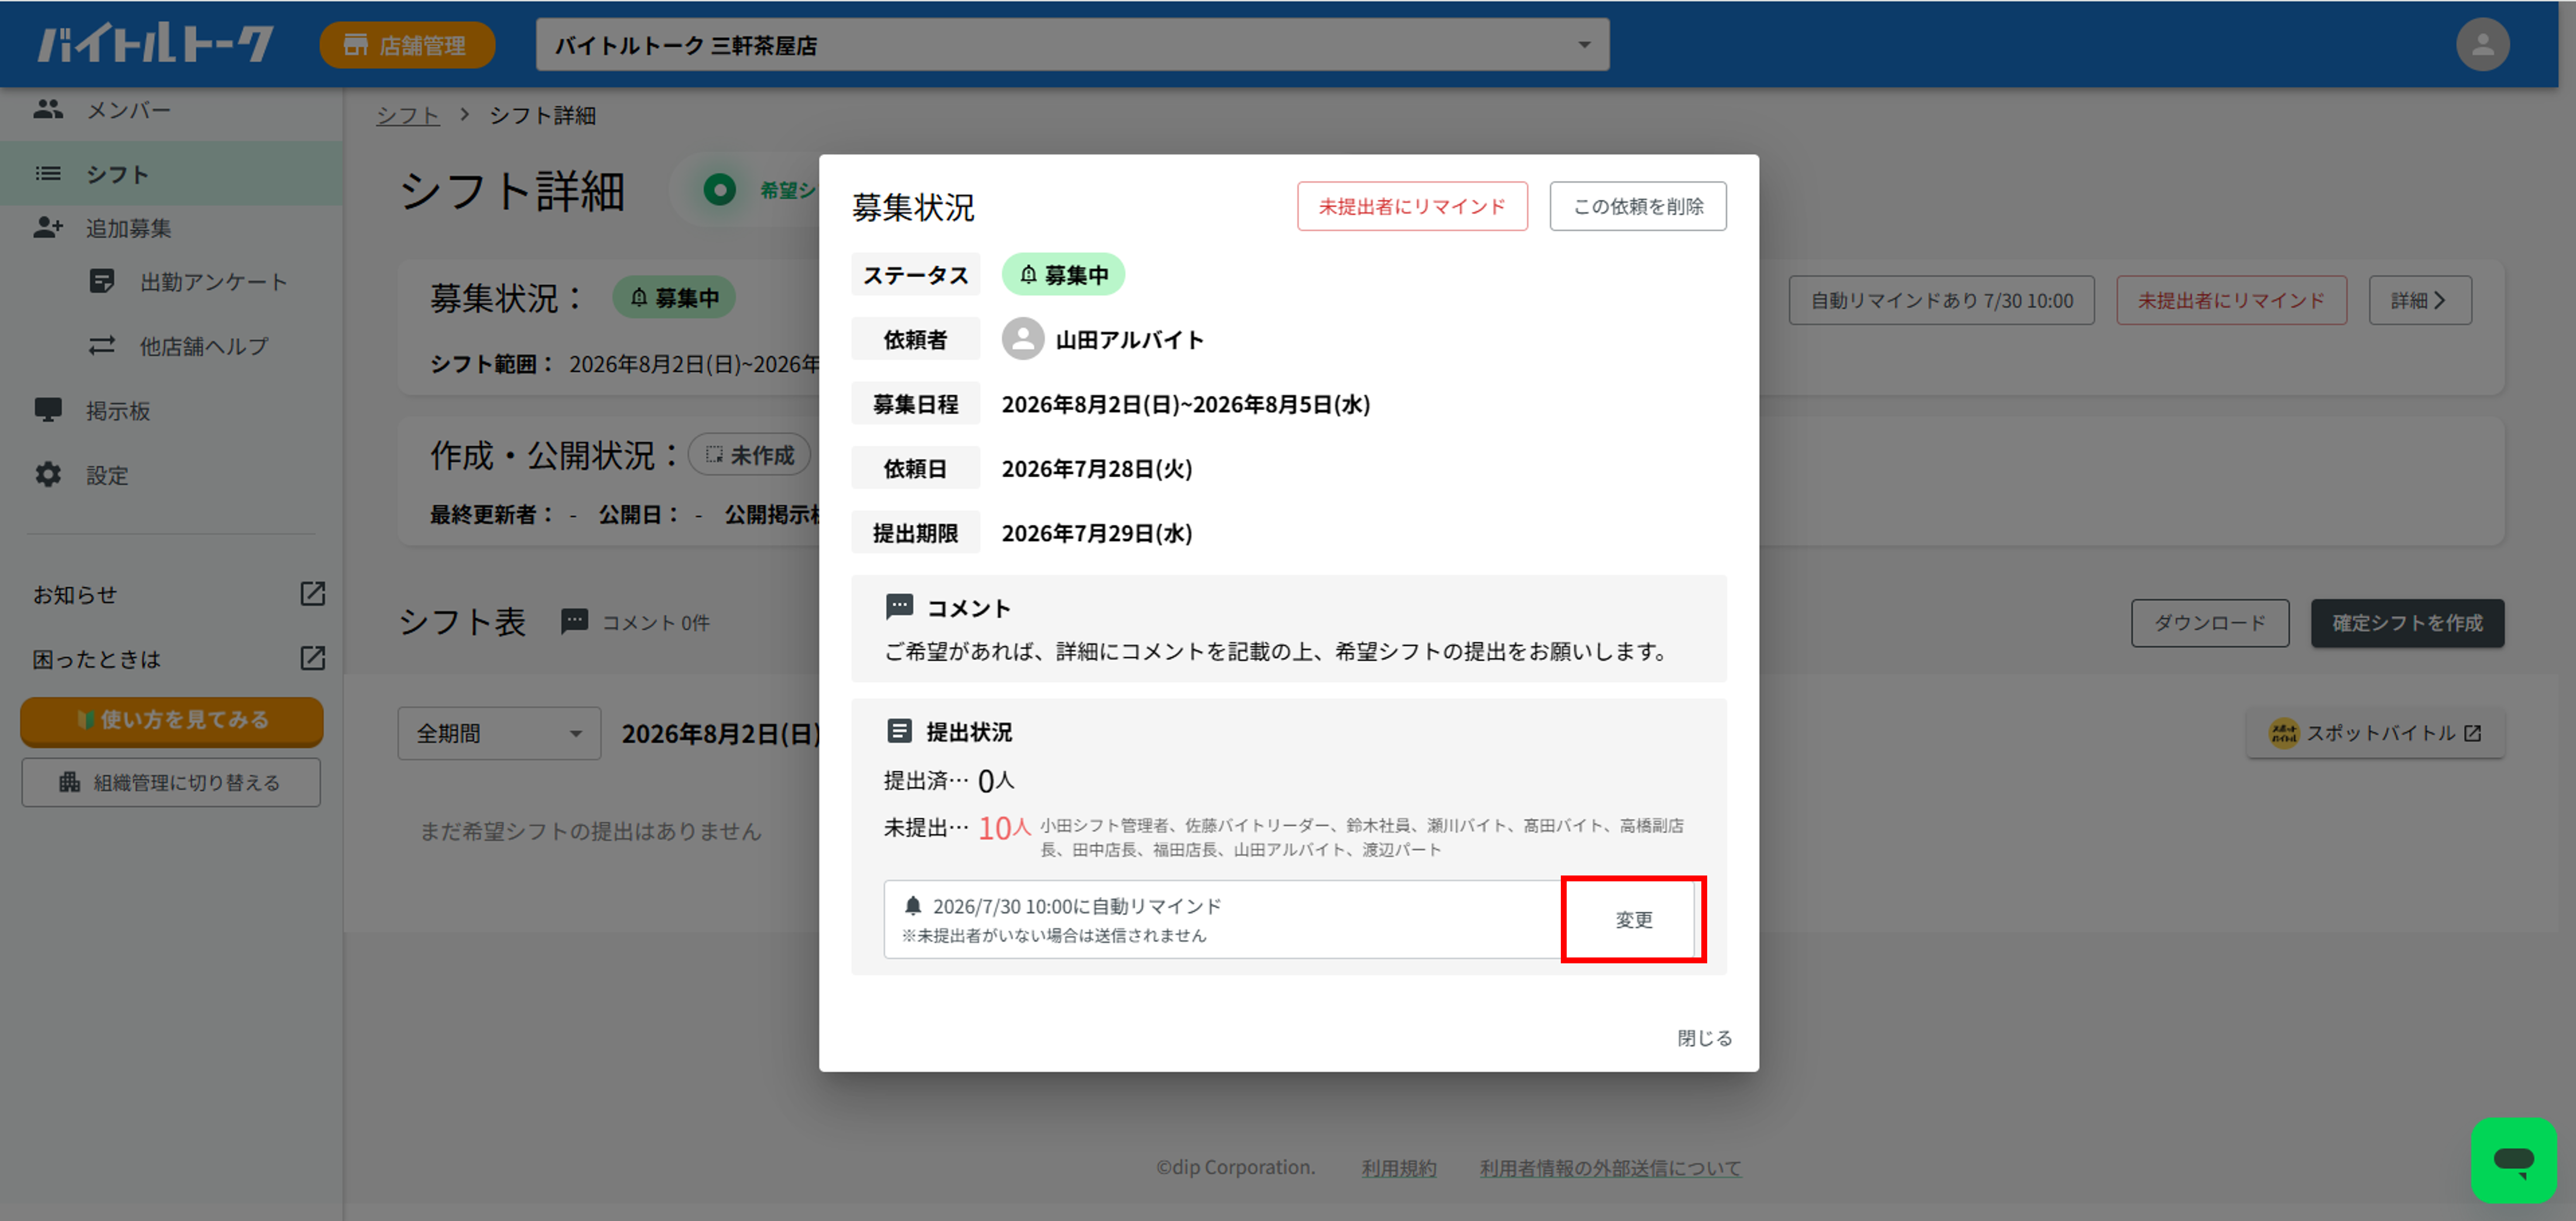Click the 他店舗ヘルプ swap arrows icon
This screenshot has width=2576, height=1221.
(x=102, y=346)
